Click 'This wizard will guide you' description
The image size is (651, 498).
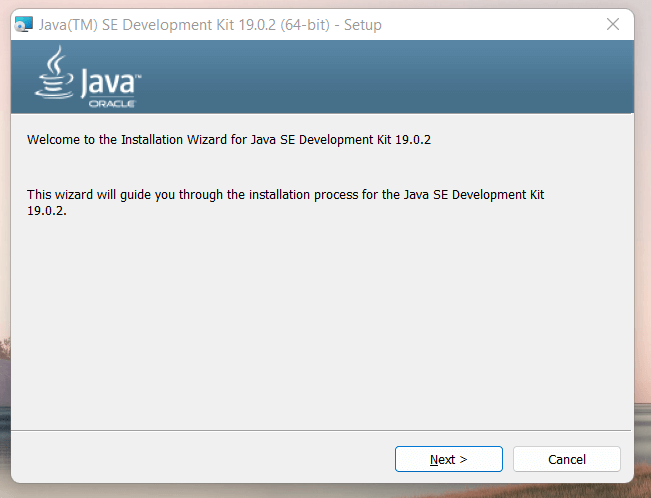(x=285, y=202)
